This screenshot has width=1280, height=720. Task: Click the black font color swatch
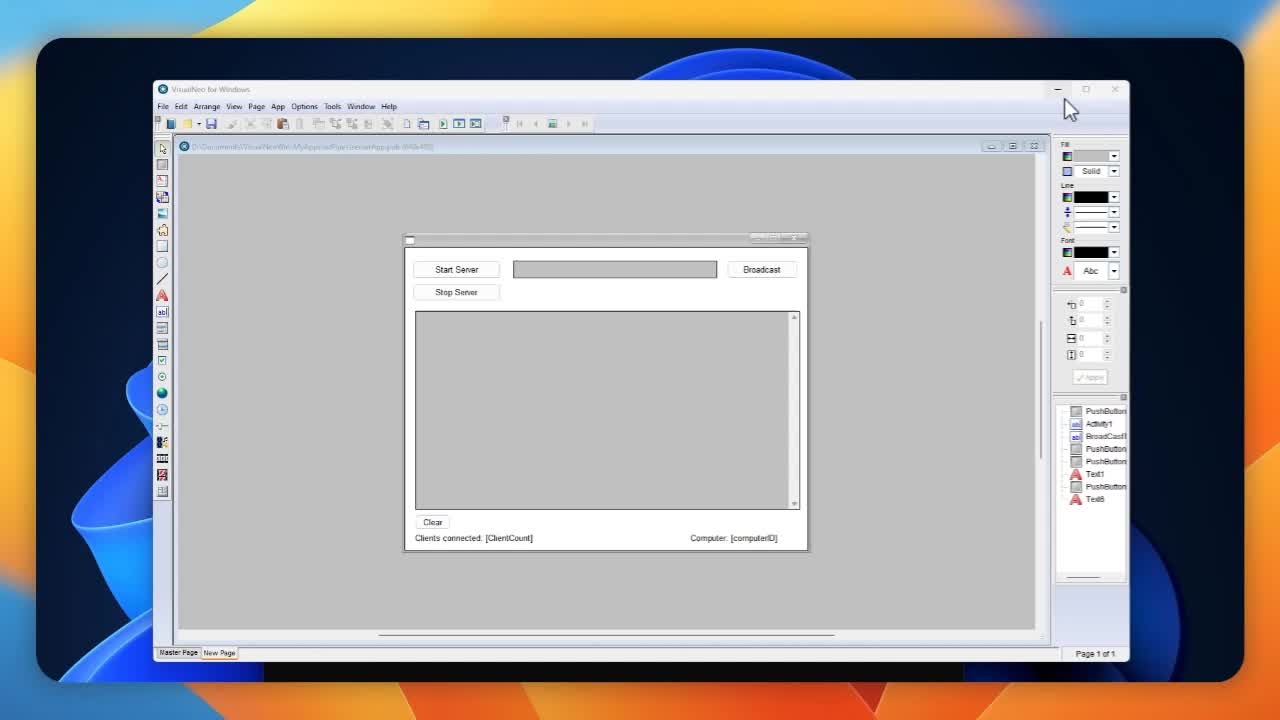(1090, 253)
